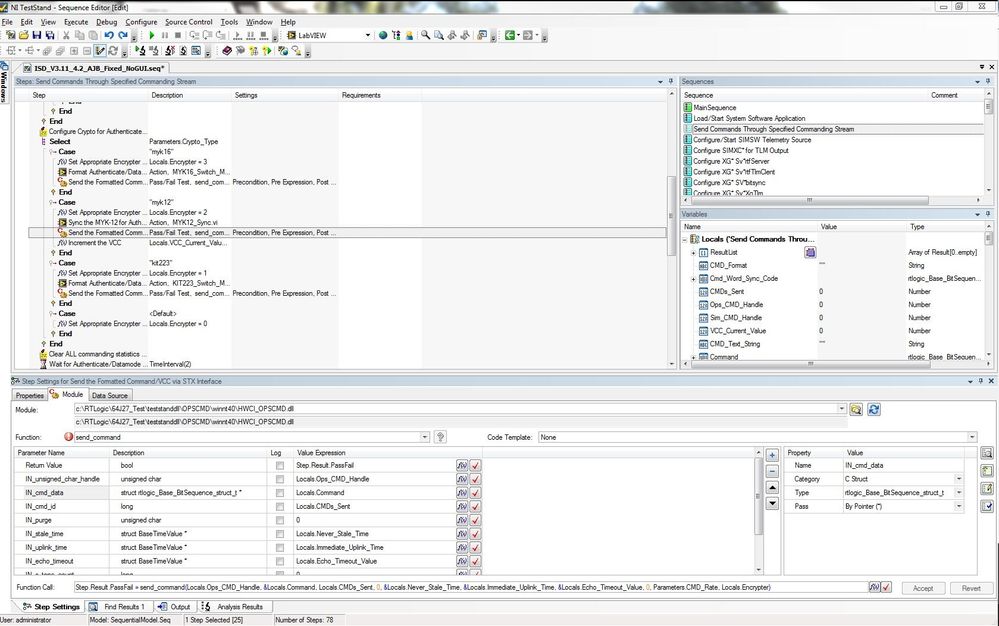Check expression for Locals.CMDs_Sent row
The image size is (999, 626).
[x=475, y=507]
